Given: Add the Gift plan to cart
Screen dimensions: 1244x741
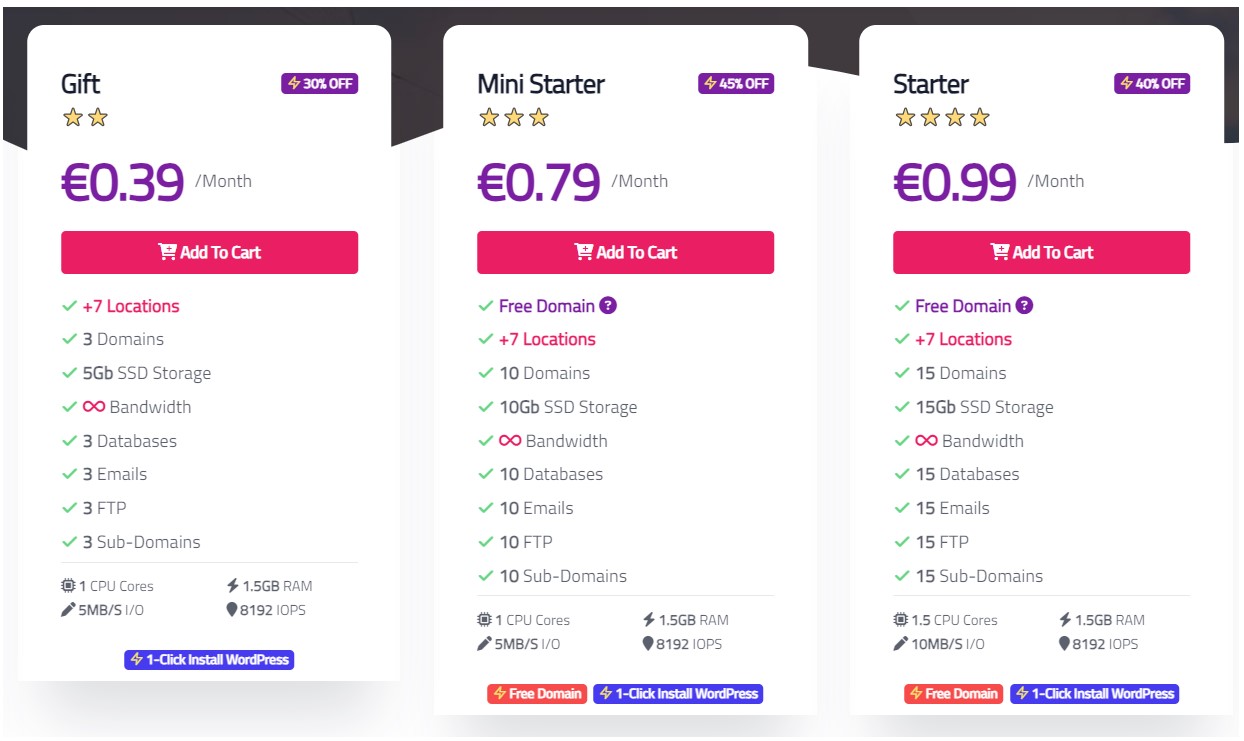Looking at the screenshot, I should tap(209, 252).
